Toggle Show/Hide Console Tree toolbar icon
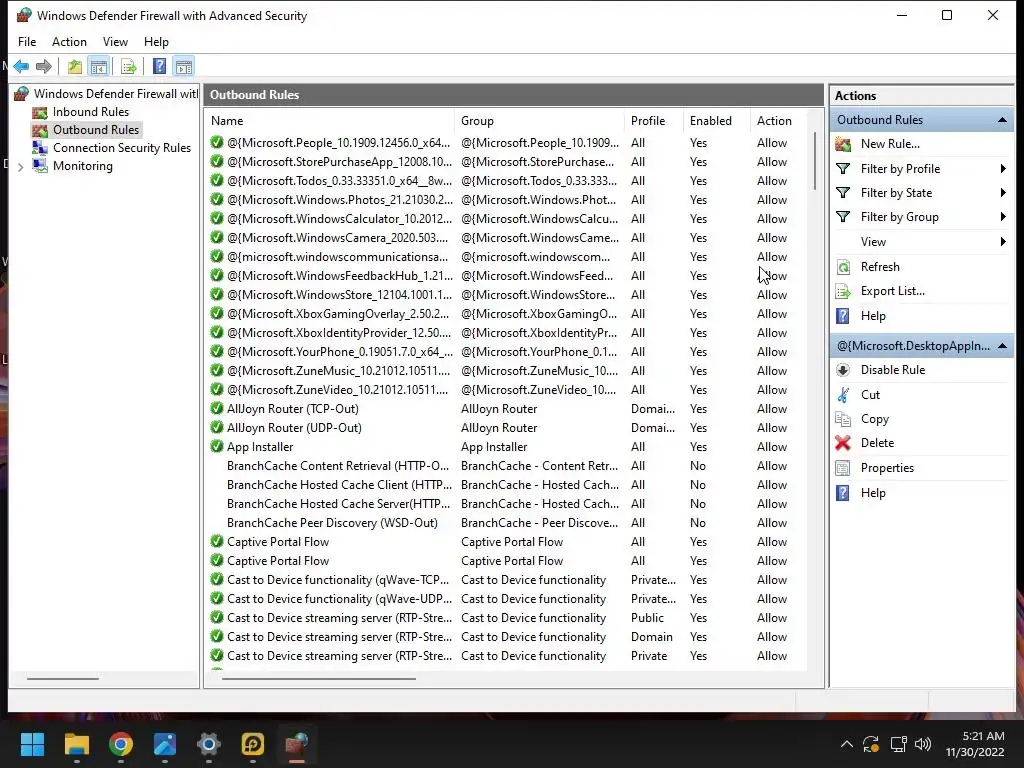 pyautogui.click(x=99, y=67)
